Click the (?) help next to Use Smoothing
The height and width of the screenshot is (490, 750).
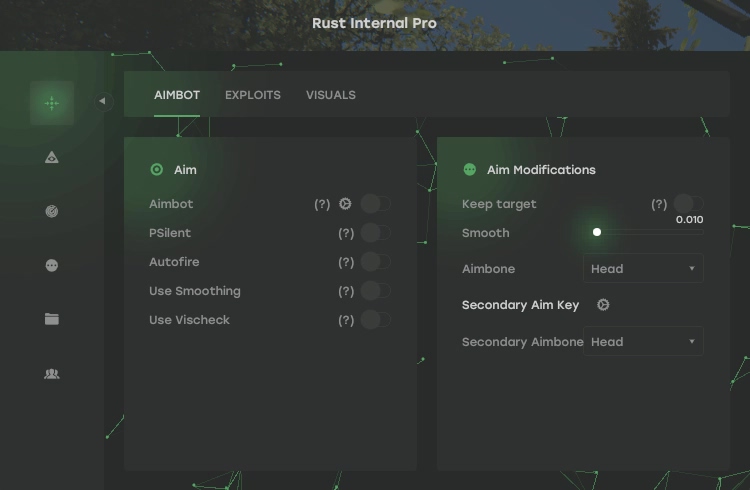[346, 291]
